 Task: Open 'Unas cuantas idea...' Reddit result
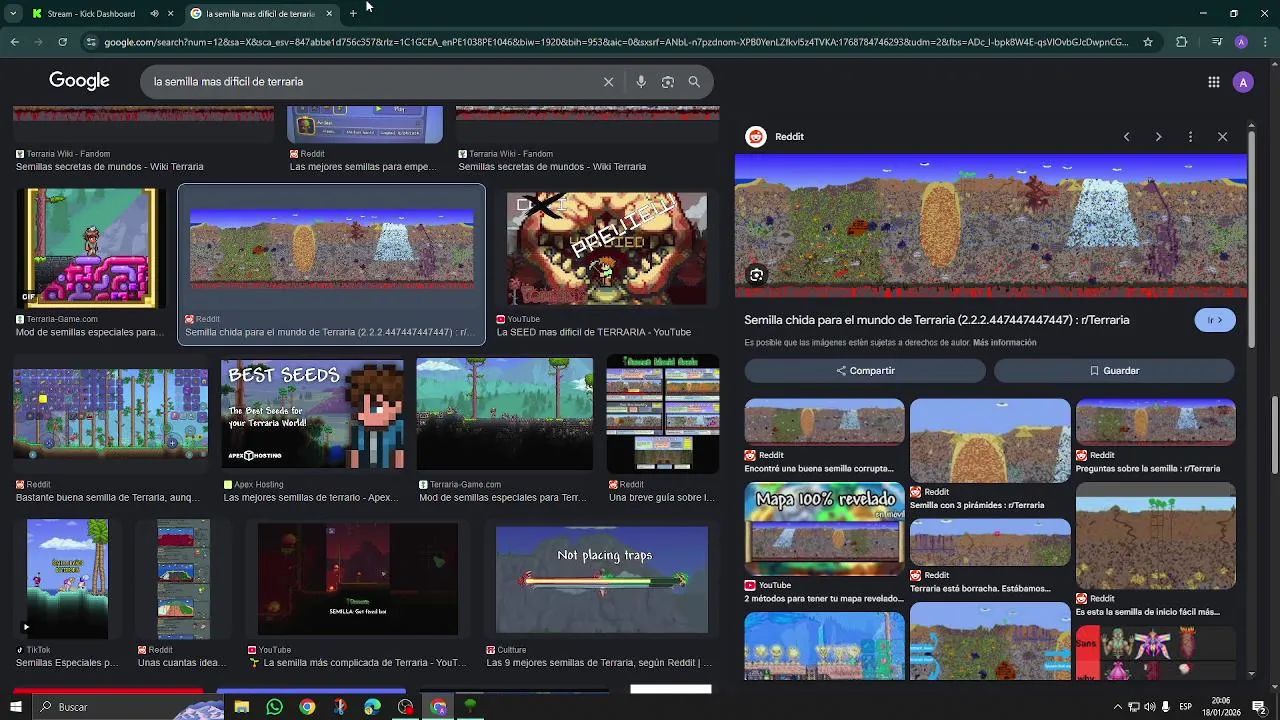coord(183,580)
